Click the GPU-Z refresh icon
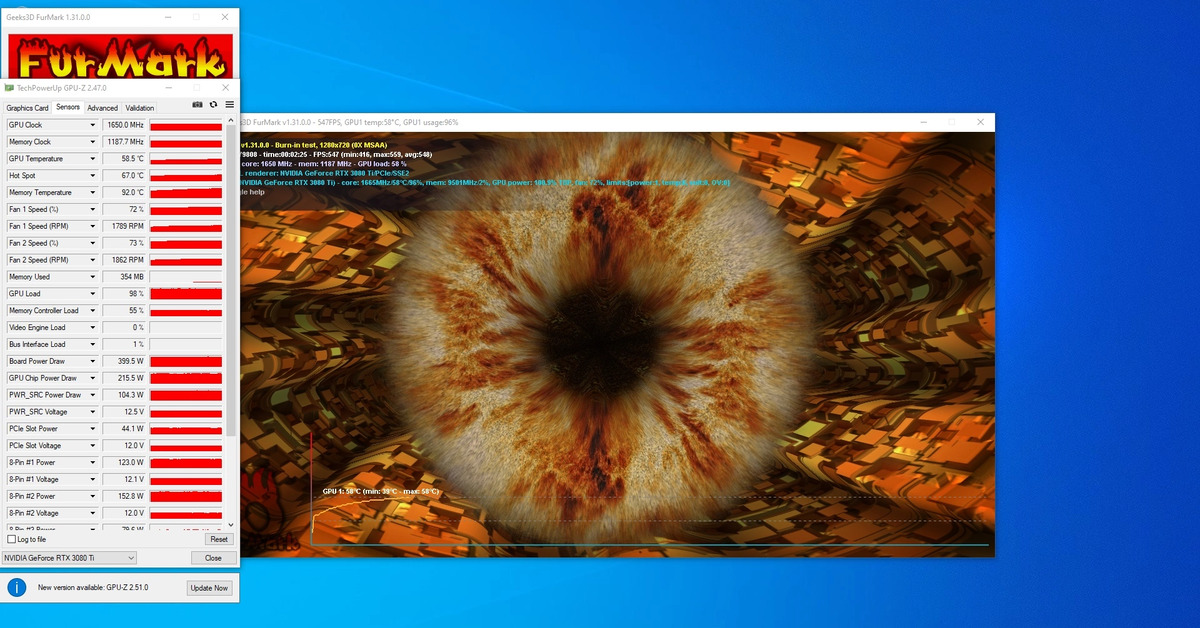Image resolution: width=1200 pixels, height=628 pixels. click(213, 104)
